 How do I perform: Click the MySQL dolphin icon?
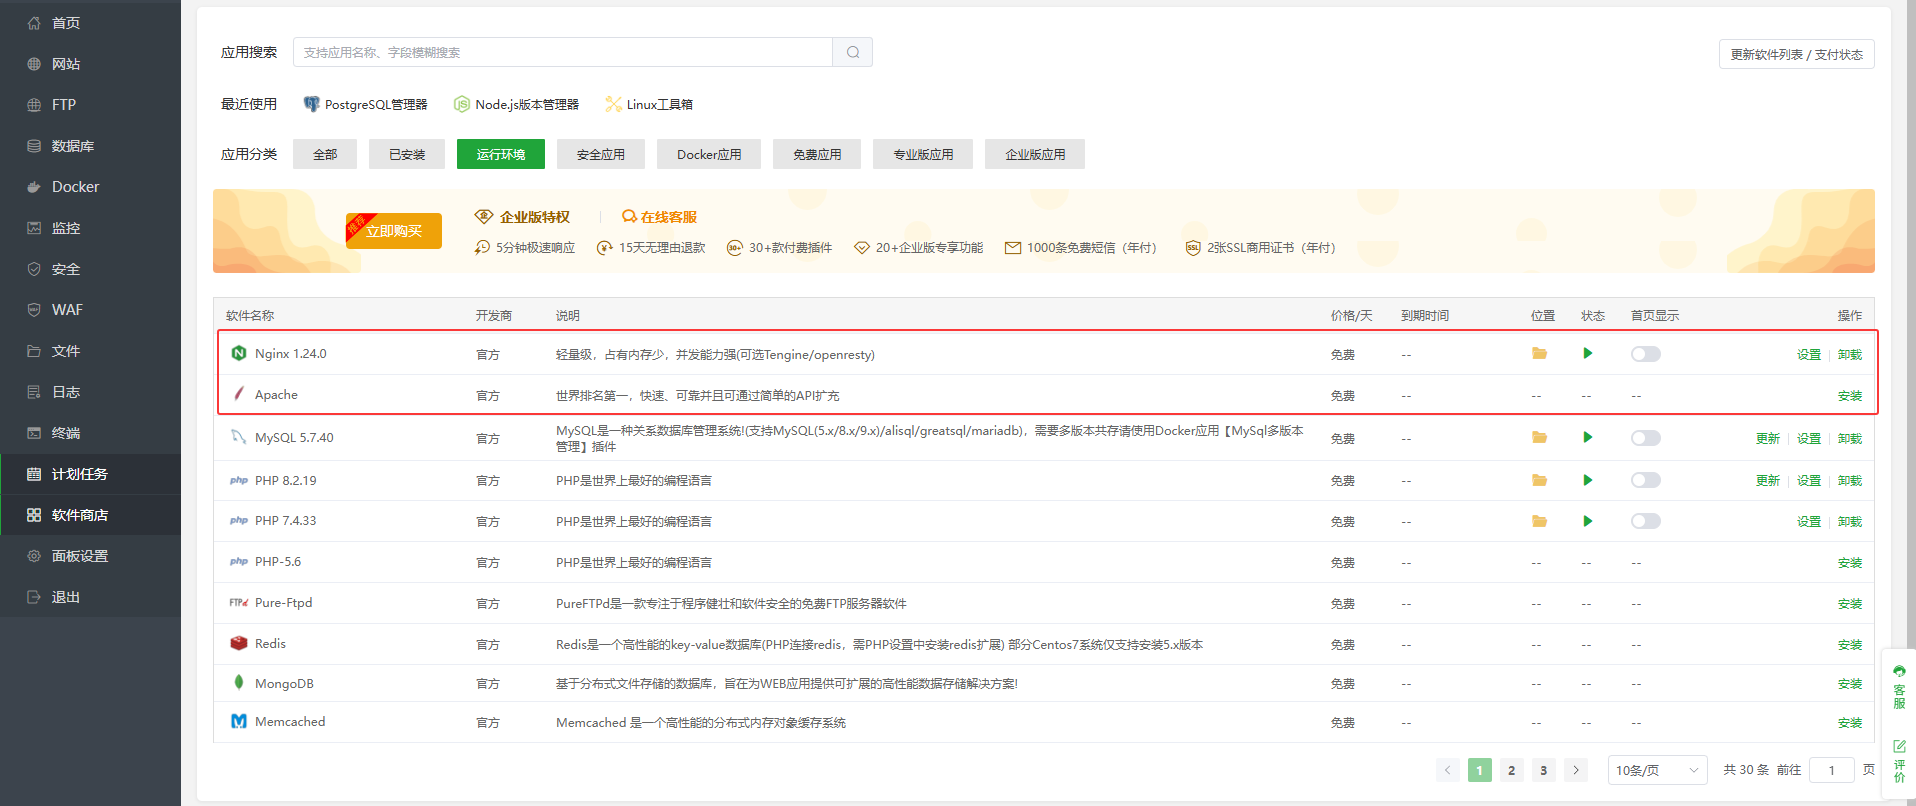coord(239,437)
